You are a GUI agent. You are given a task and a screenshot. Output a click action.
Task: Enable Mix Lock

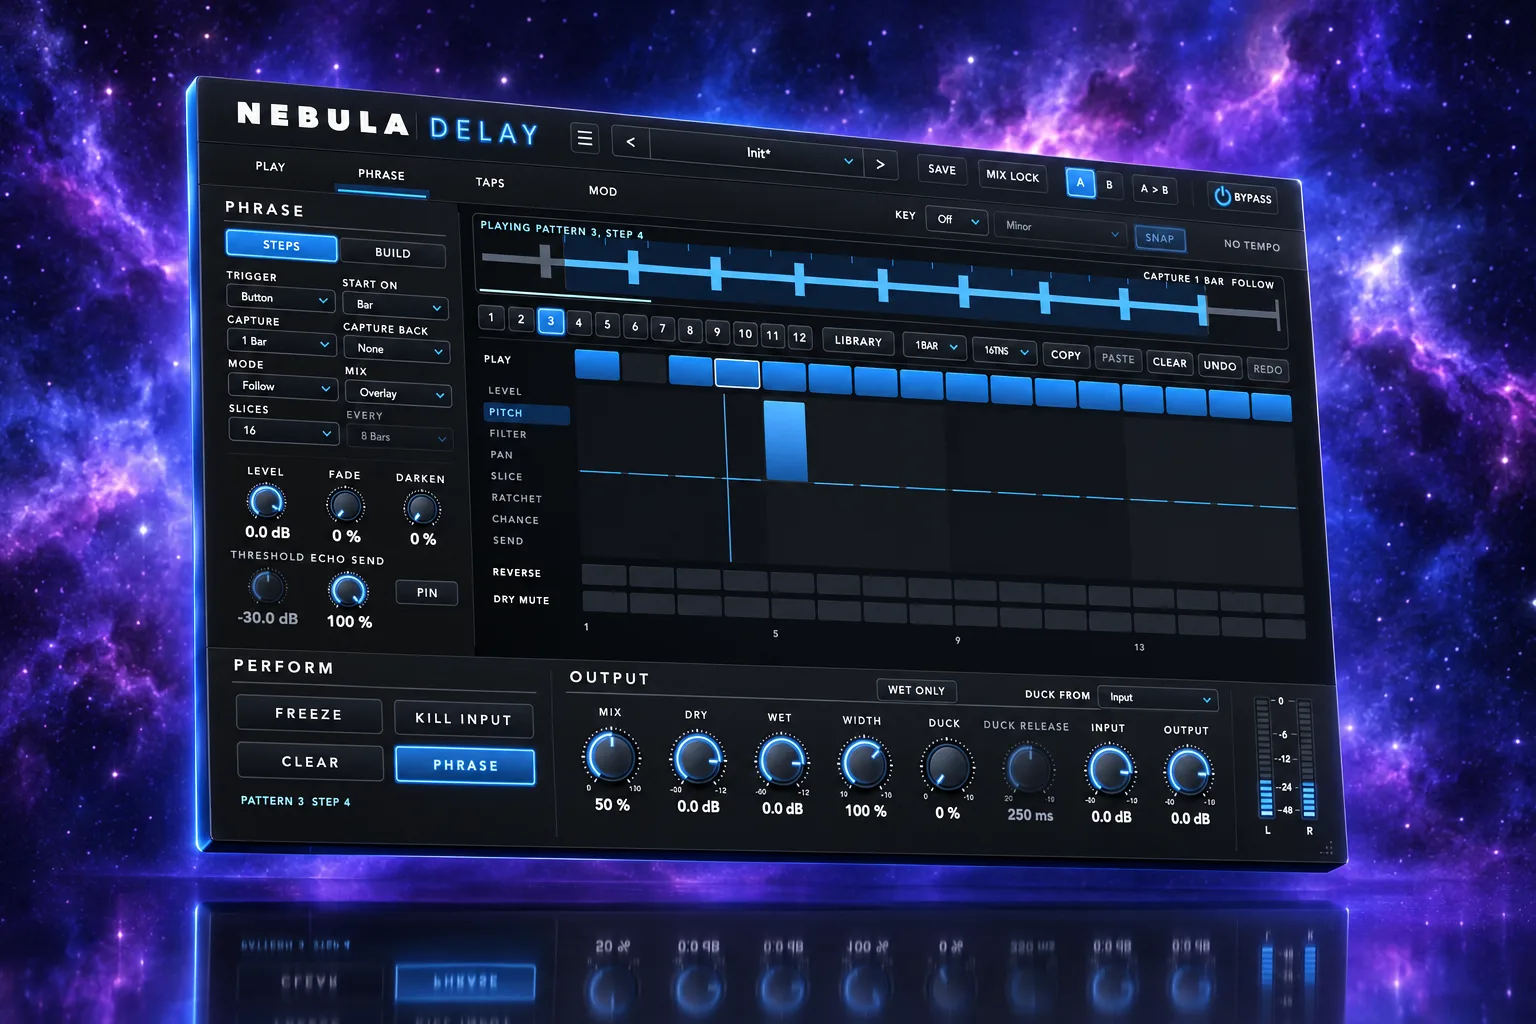[1012, 176]
